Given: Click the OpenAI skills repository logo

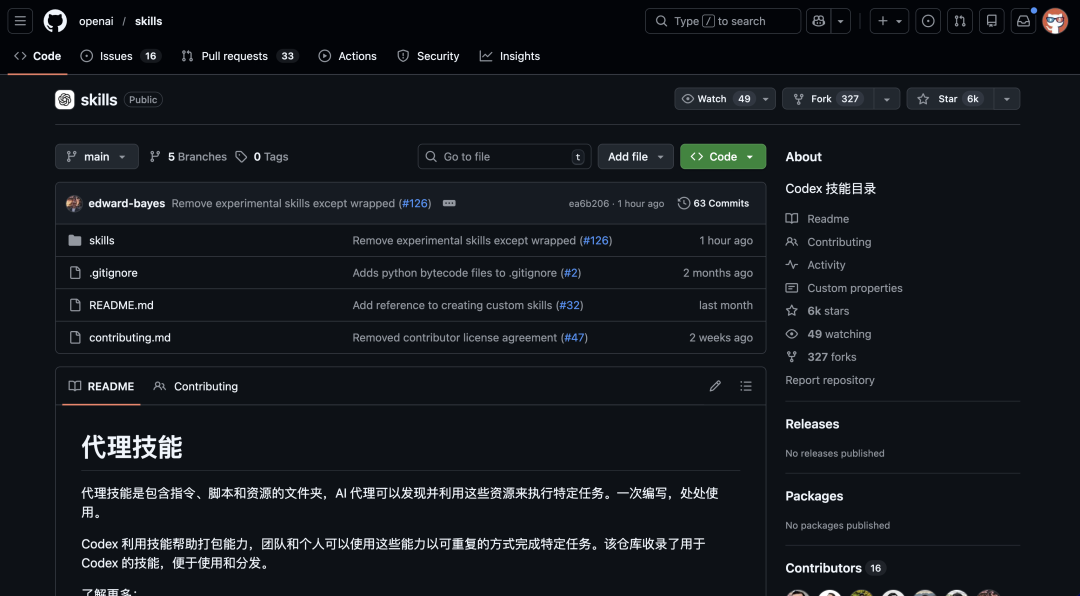Looking at the screenshot, I should click(x=65, y=99).
